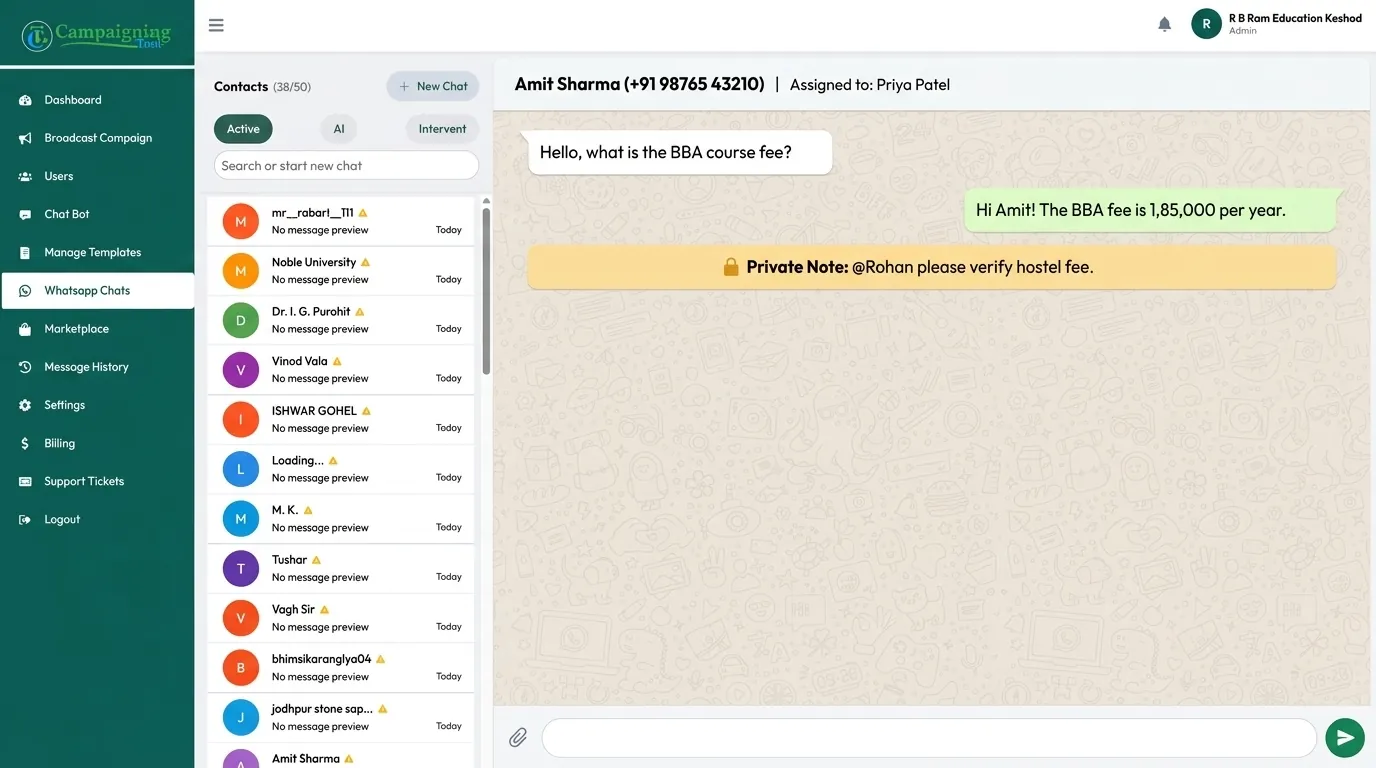
Task: Start a New Chat
Action: [x=433, y=87]
